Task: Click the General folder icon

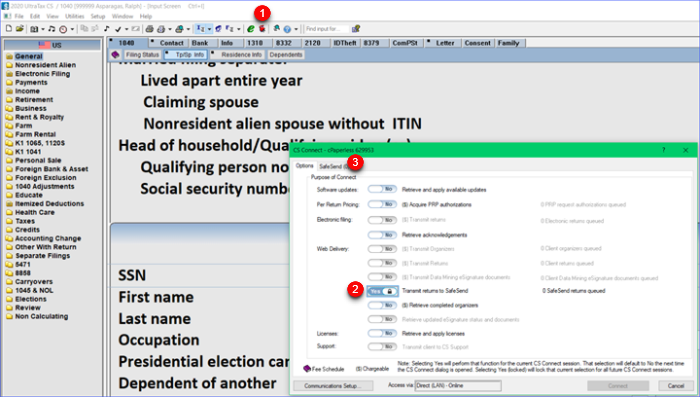Action: pos(9,56)
